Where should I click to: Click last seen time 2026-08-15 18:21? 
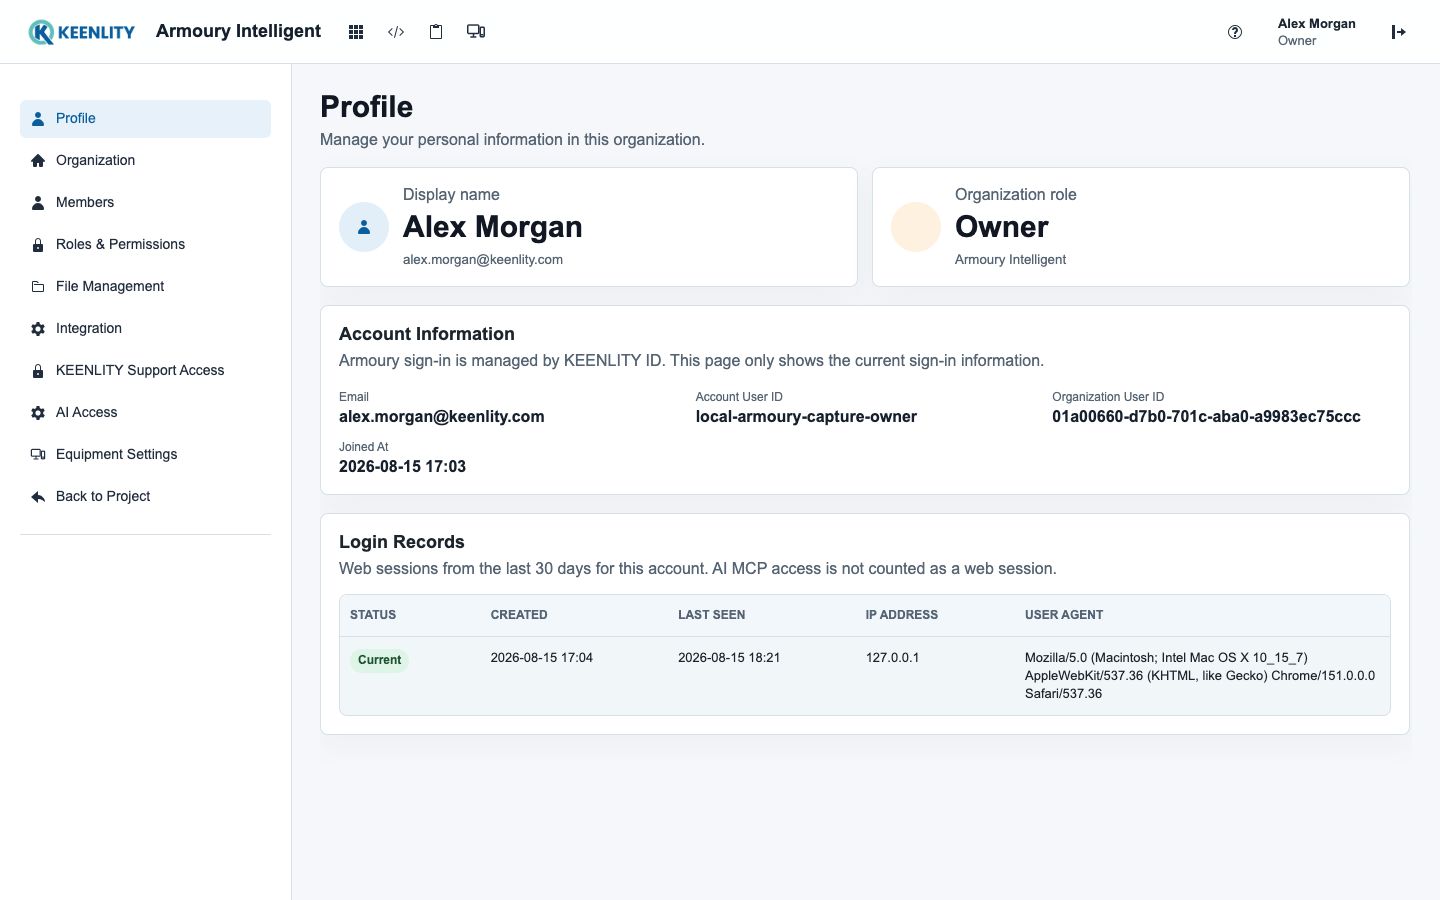point(729,658)
